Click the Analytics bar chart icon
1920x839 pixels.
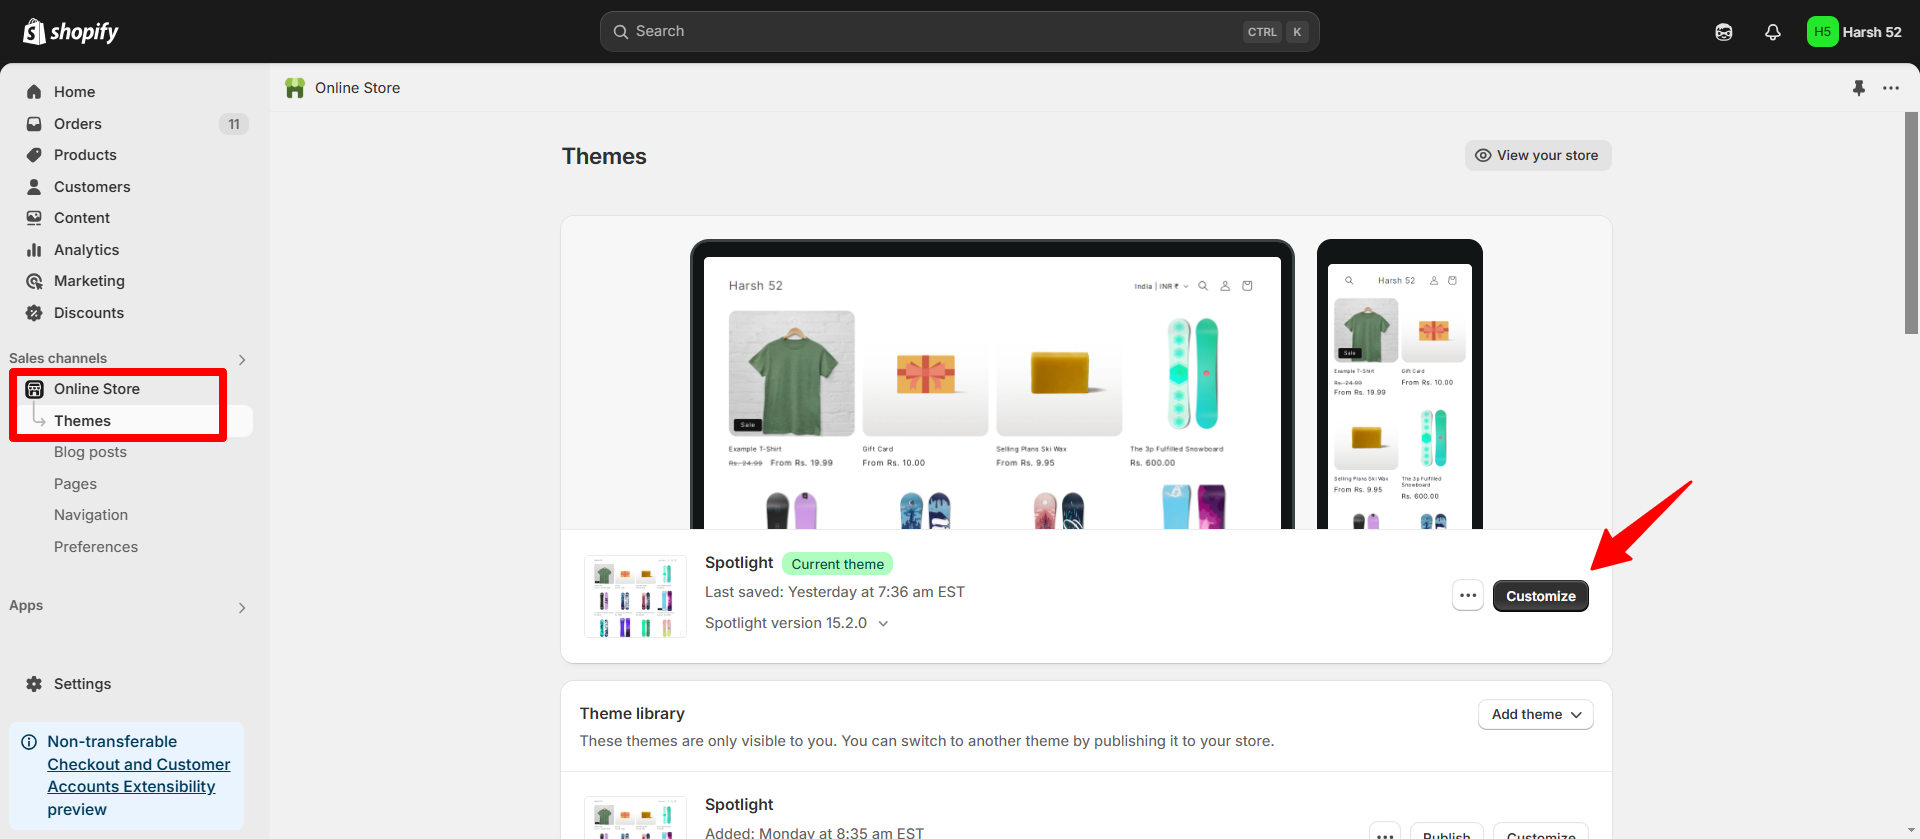coord(34,250)
